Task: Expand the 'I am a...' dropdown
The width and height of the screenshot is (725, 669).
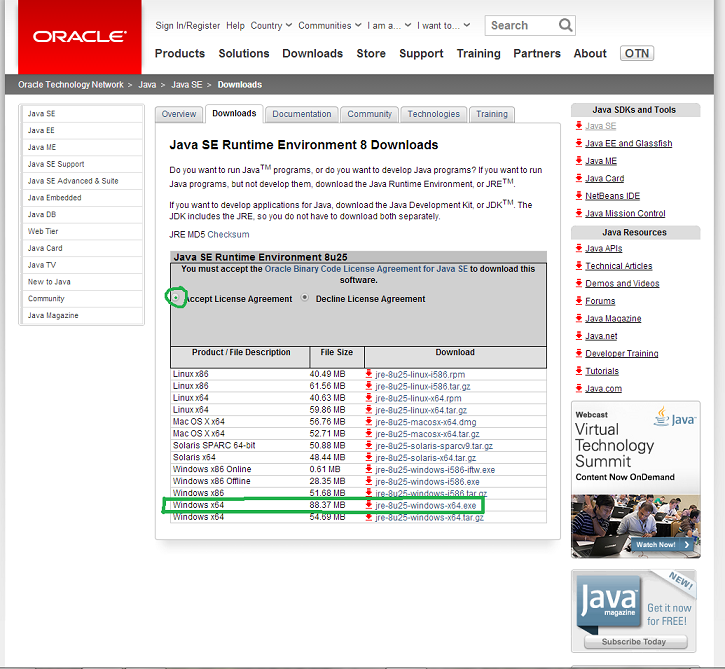Action: tap(389, 25)
